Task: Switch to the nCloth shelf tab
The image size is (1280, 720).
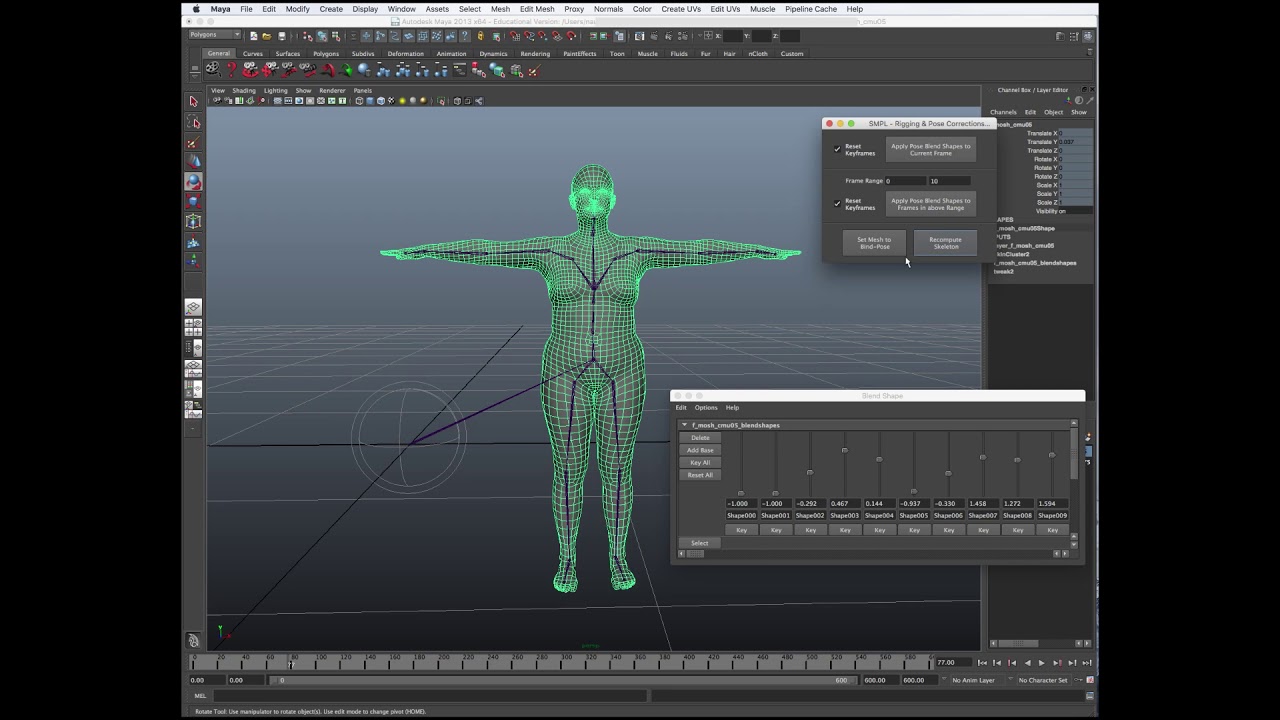Action: [x=758, y=54]
